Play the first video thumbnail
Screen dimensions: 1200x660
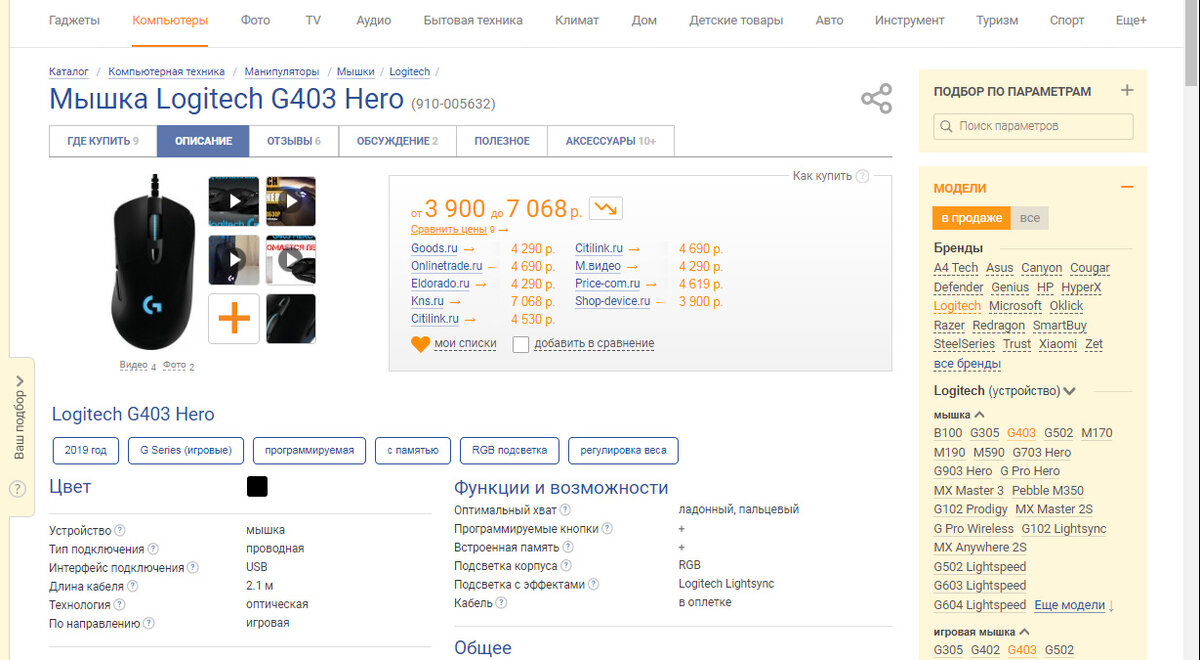[x=233, y=201]
